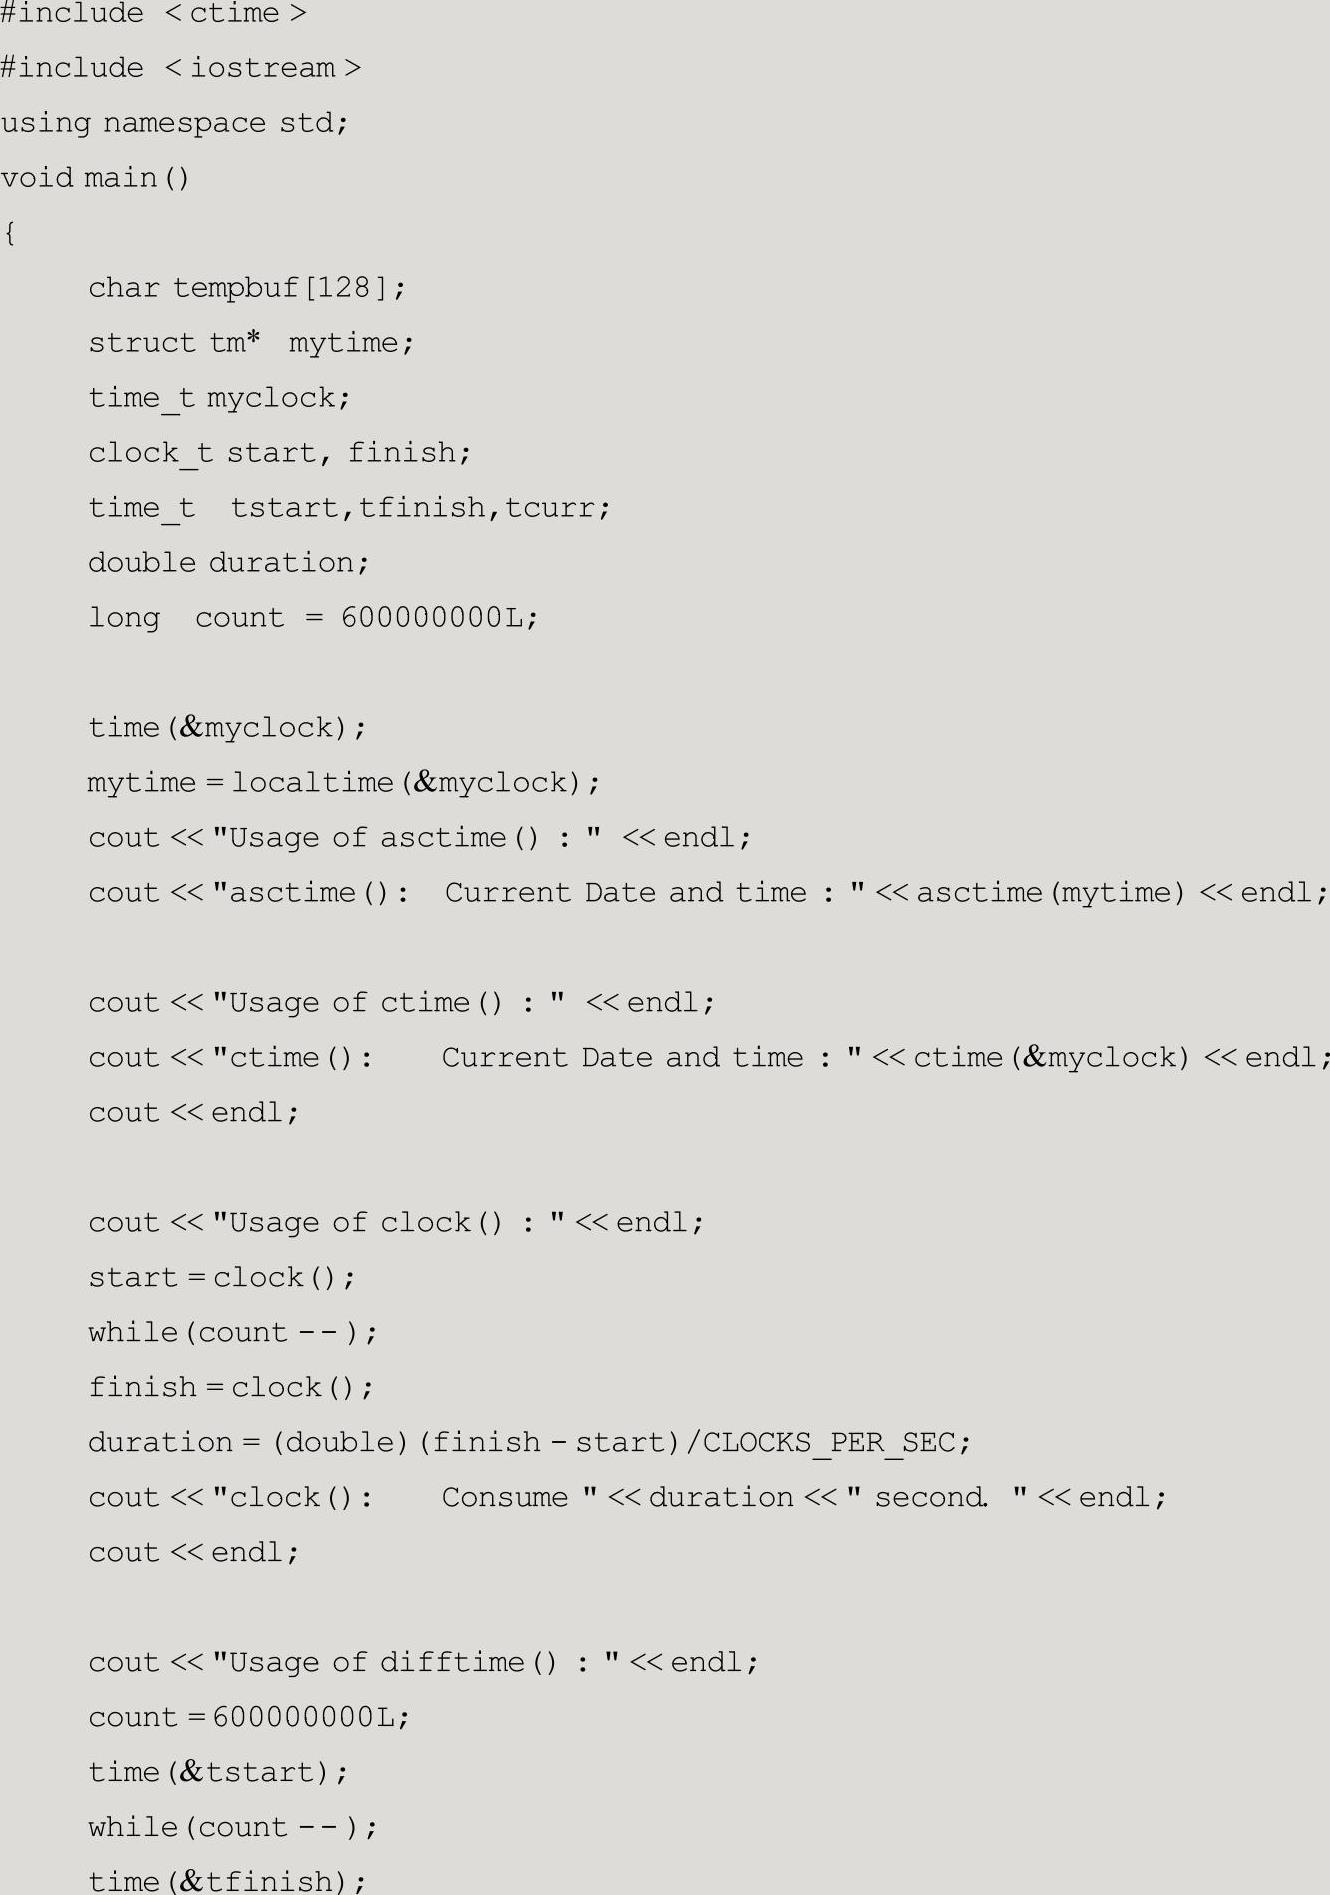
Task: Click start = clock() statement
Action: tap(221, 1278)
